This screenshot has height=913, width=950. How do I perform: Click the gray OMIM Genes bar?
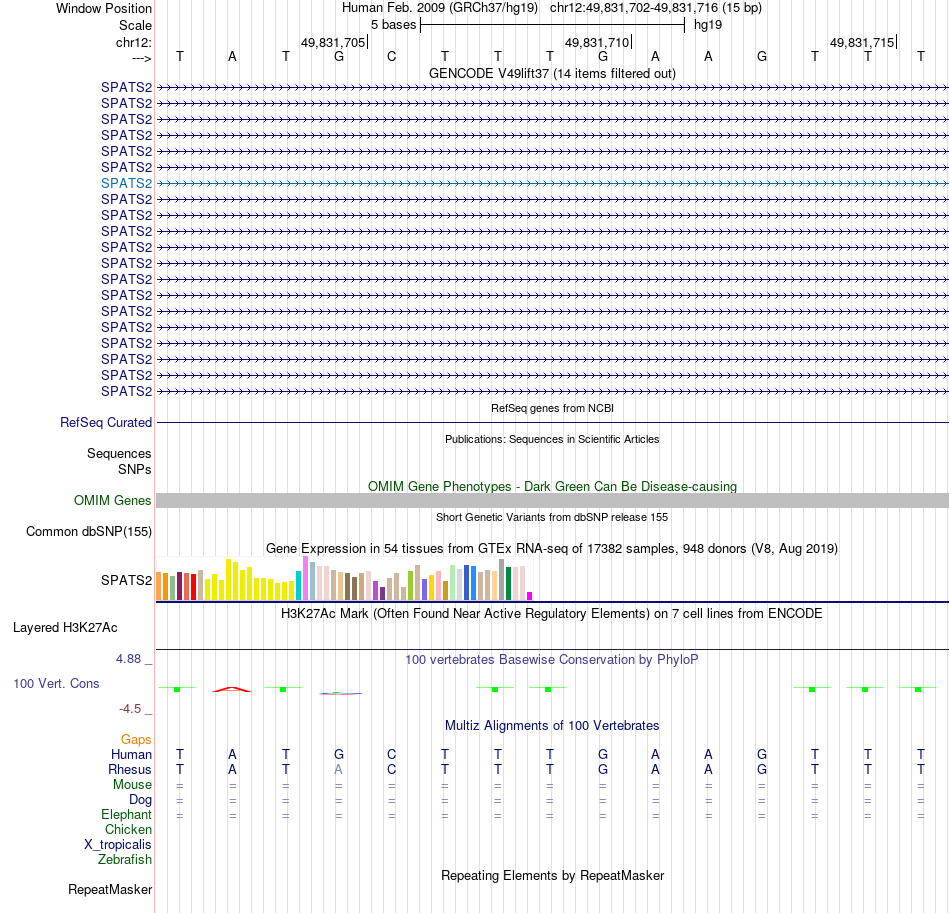pos(552,500)
